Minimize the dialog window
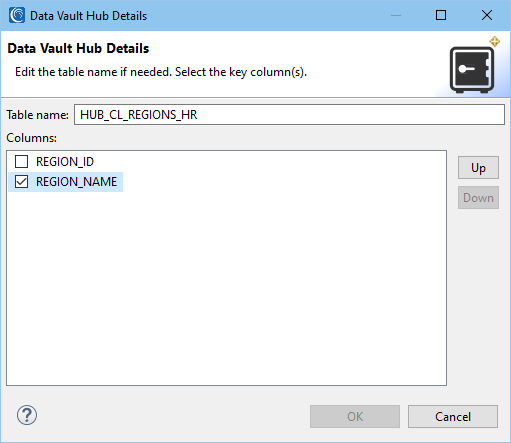This screenshot has width=511, height=443. pyautogui.click(x=396, y=15)
